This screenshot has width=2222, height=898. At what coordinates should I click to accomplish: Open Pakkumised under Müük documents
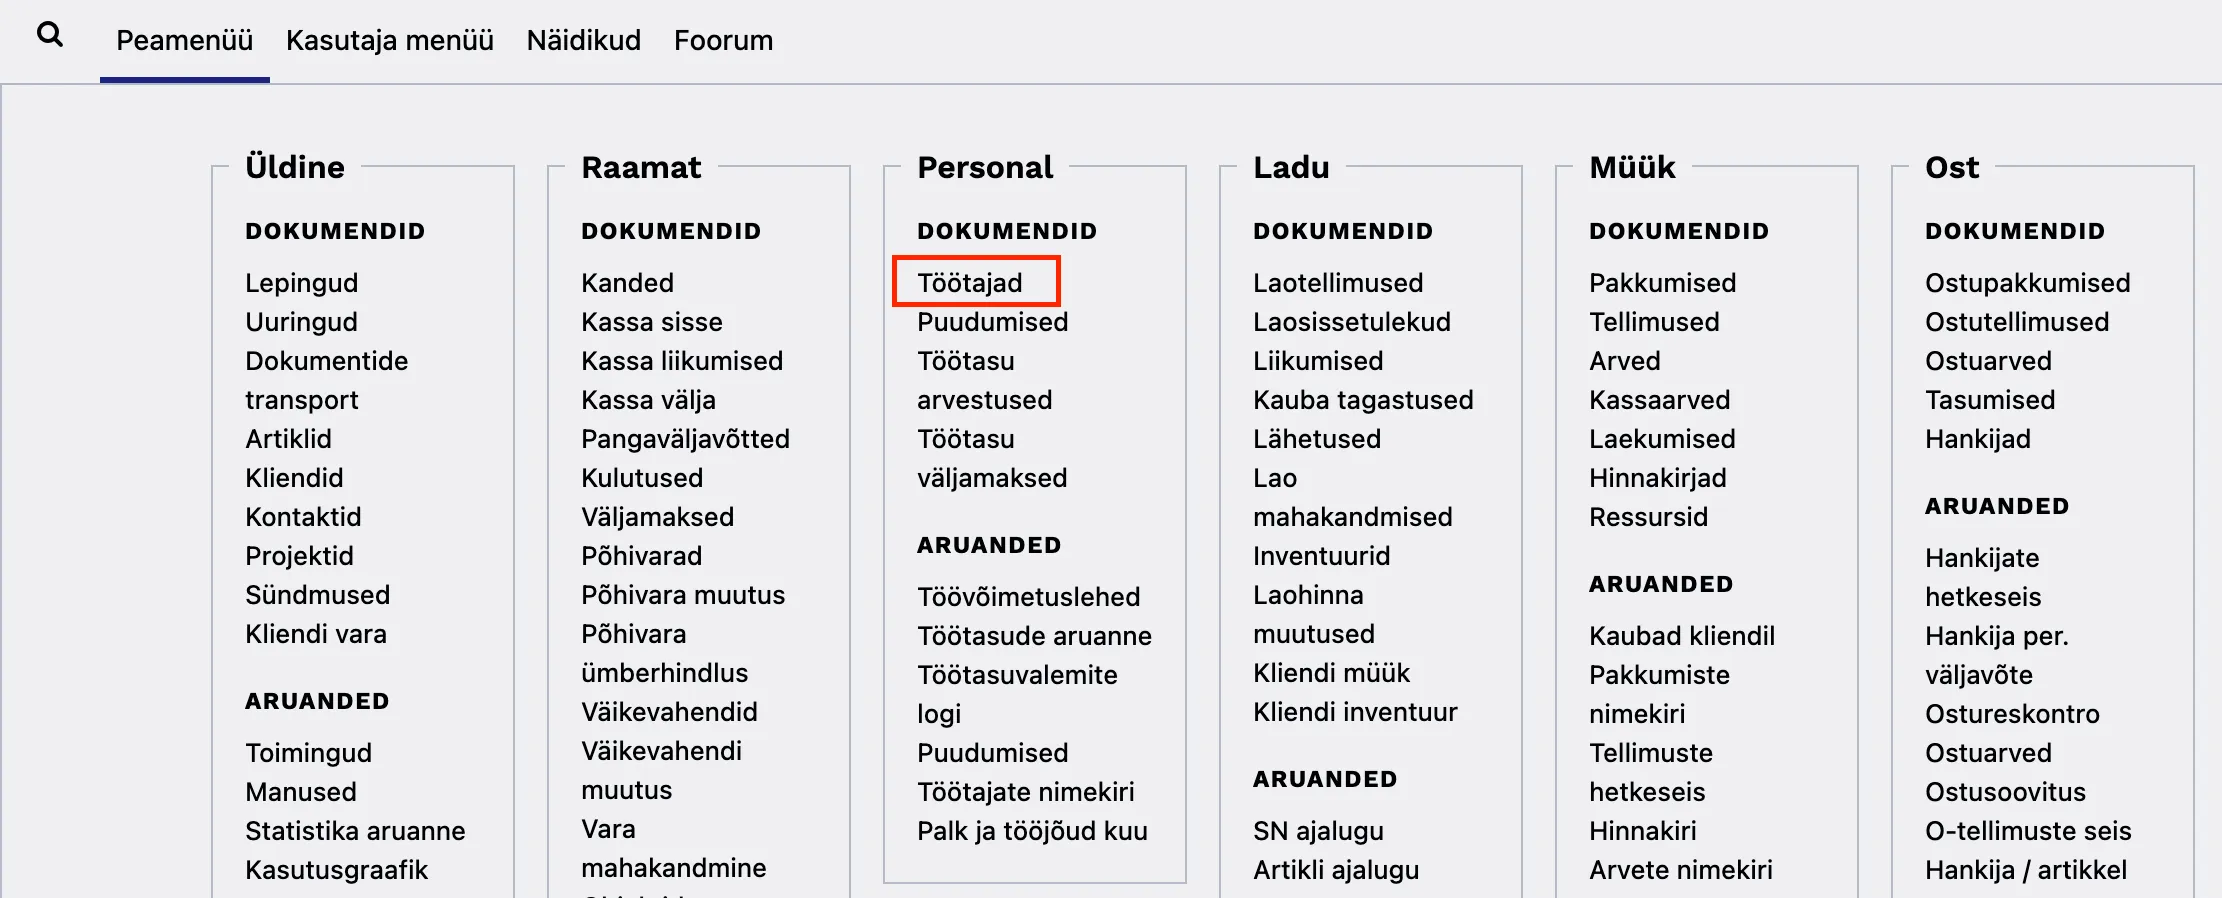(x=1662, y=283)
